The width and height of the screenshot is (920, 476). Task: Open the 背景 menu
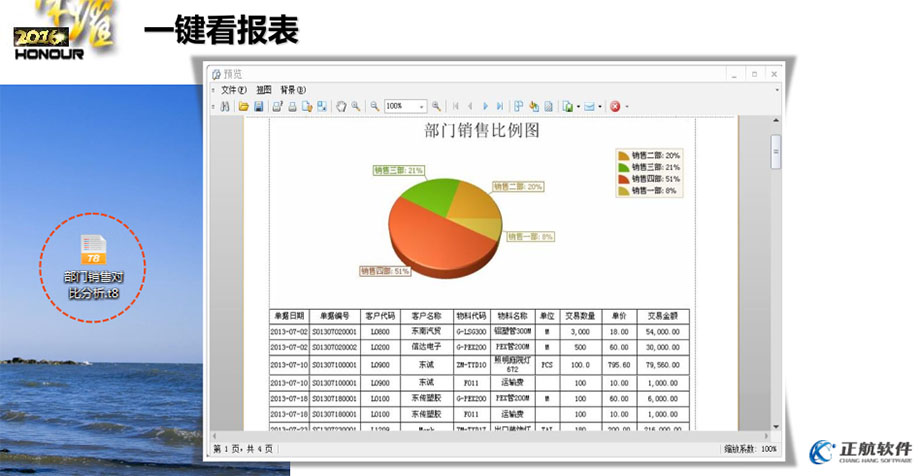[292, 90]
